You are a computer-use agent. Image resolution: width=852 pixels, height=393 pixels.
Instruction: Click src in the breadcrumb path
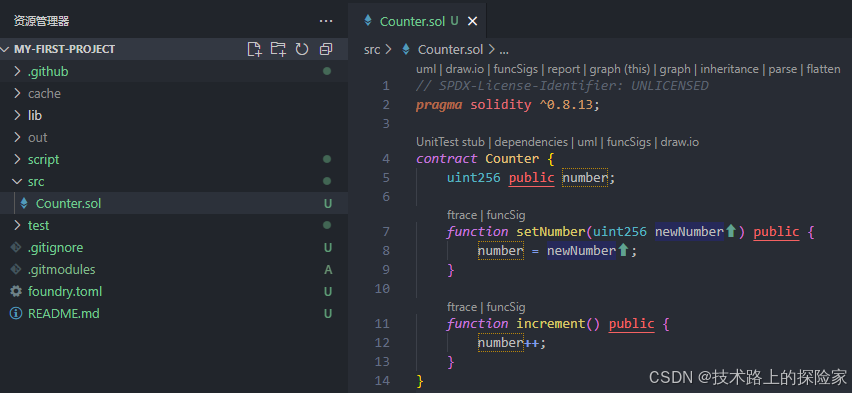tap(372, 49)
